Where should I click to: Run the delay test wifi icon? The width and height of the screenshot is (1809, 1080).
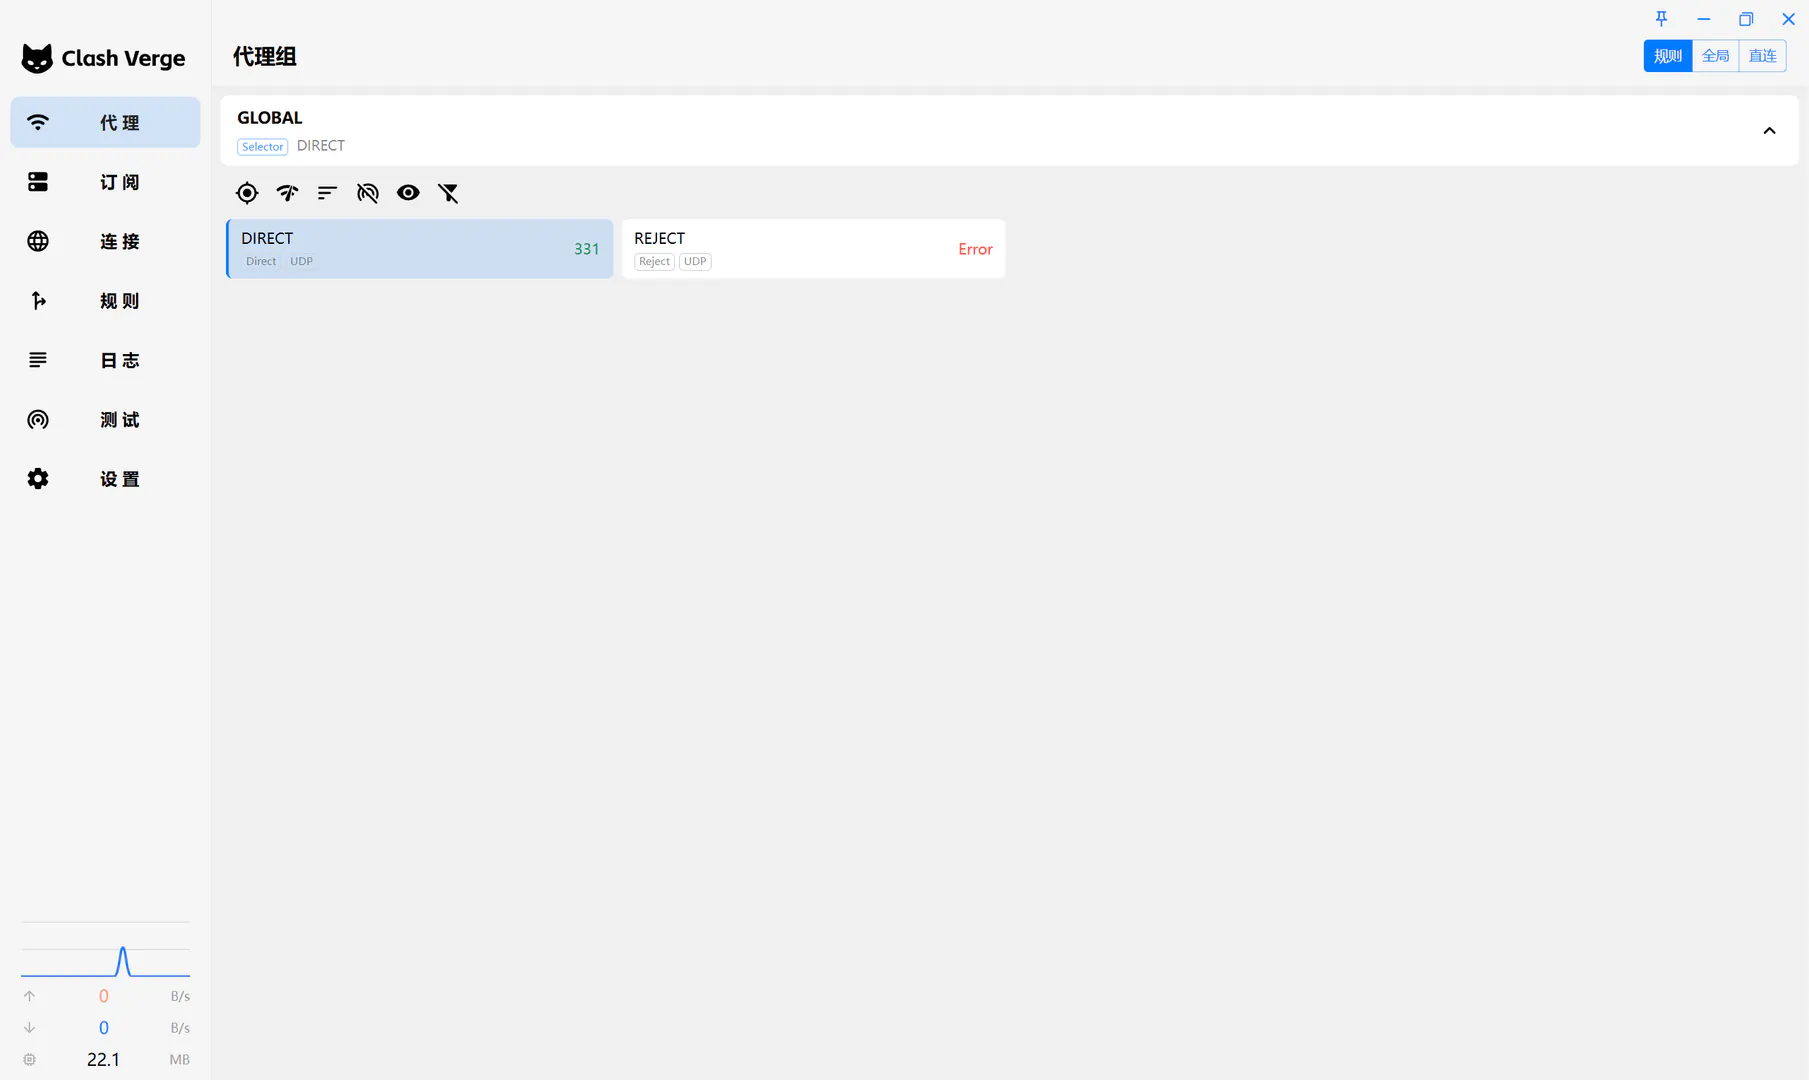click(x=287, y=193)
